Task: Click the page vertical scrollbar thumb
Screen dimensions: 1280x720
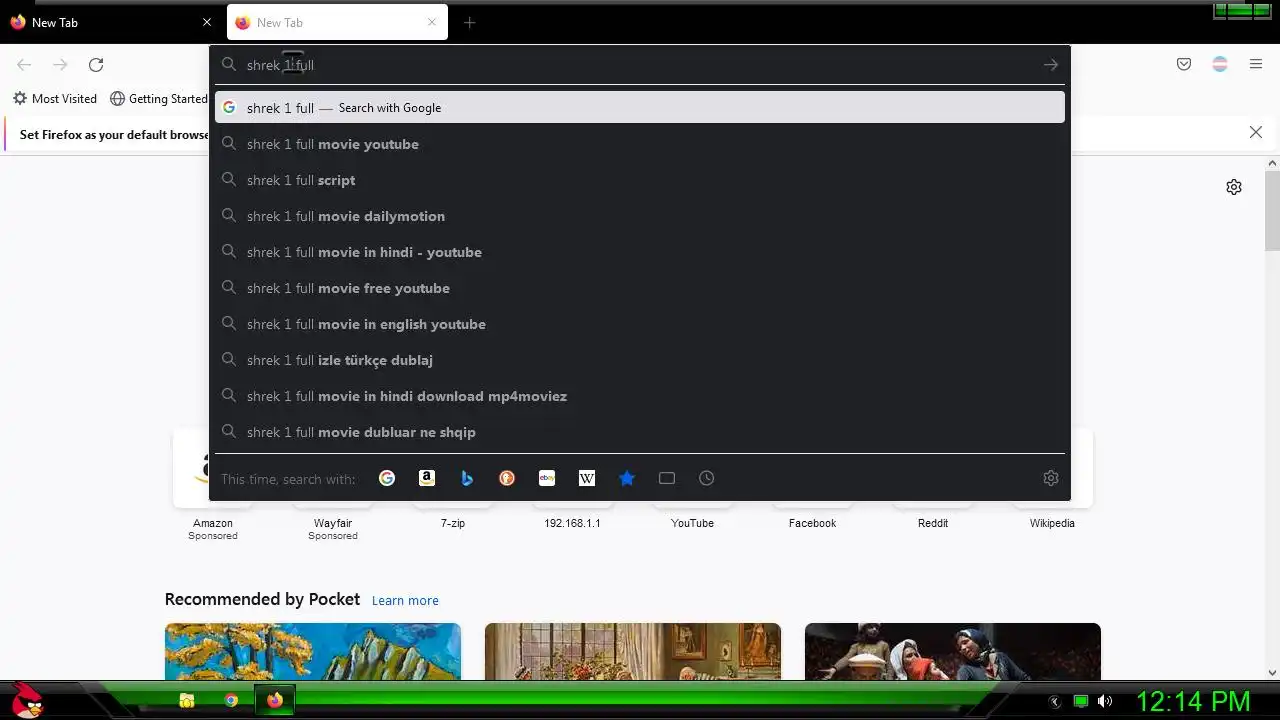Action: (1272, 210)
